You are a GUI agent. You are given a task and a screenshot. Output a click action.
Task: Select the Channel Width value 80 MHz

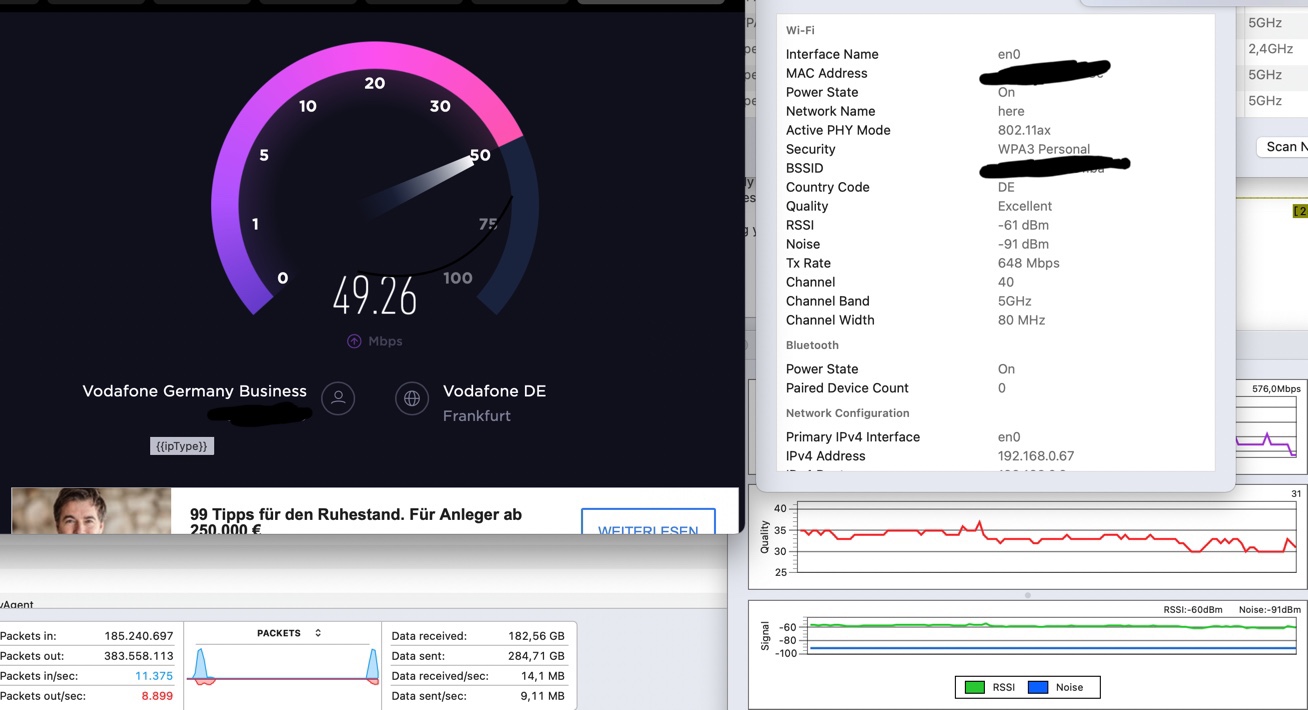point(1021,320)
